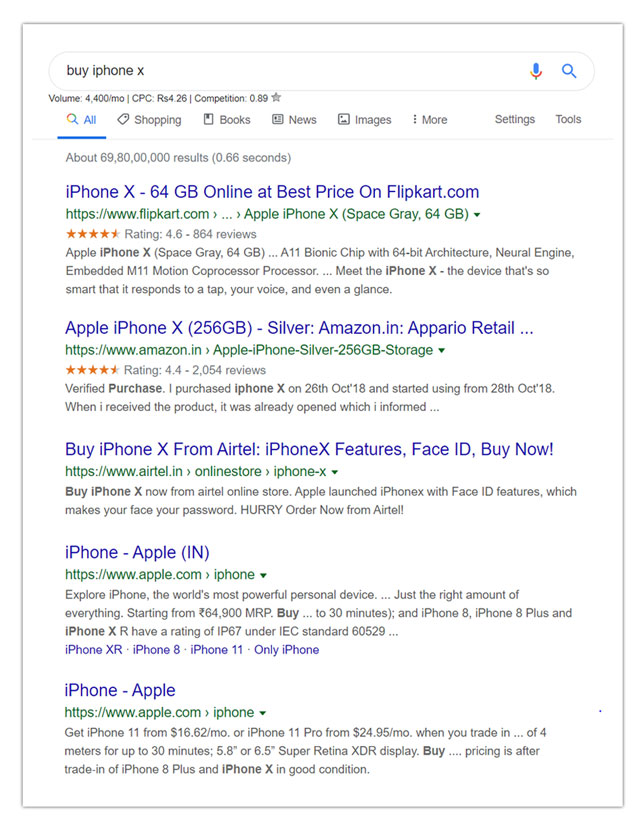Open the More search categories menu
644x830 pixels.
point(430,120)
